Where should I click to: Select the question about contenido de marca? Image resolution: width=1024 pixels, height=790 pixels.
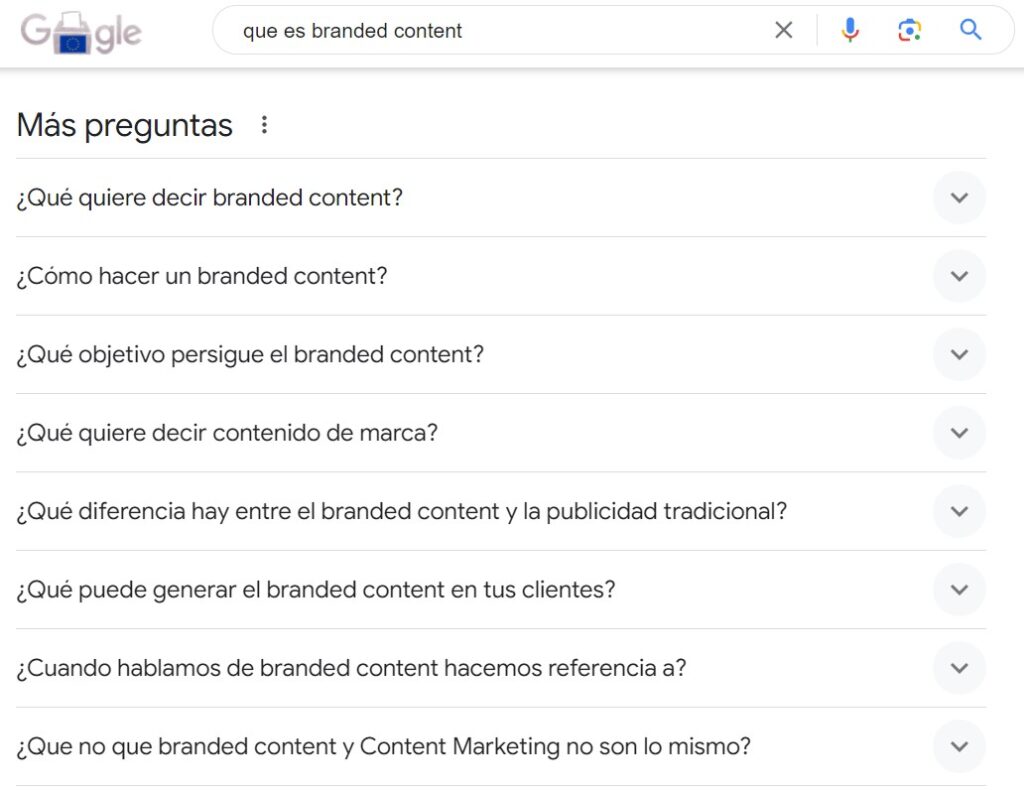point(228,433)
